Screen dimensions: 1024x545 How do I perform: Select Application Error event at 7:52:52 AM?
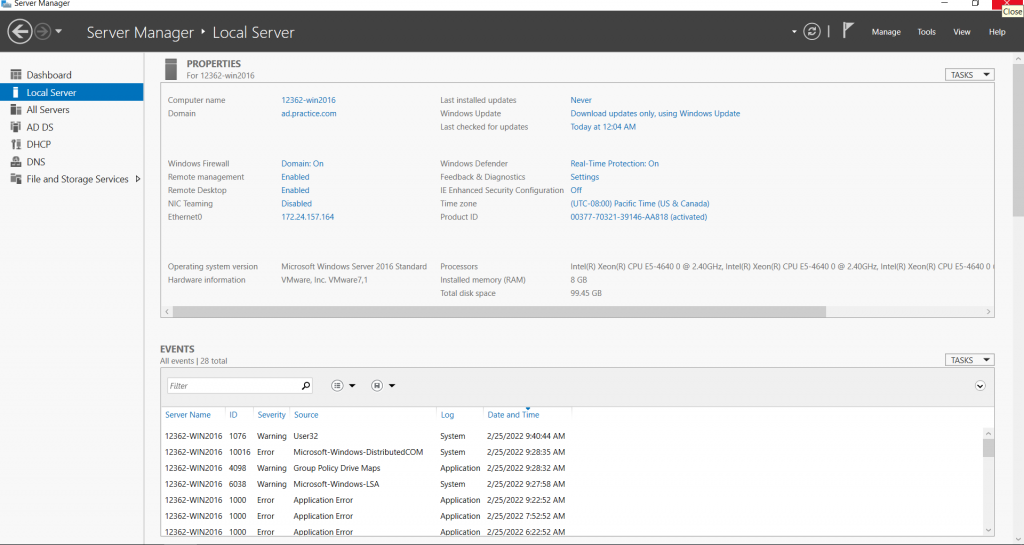[572, 516]
